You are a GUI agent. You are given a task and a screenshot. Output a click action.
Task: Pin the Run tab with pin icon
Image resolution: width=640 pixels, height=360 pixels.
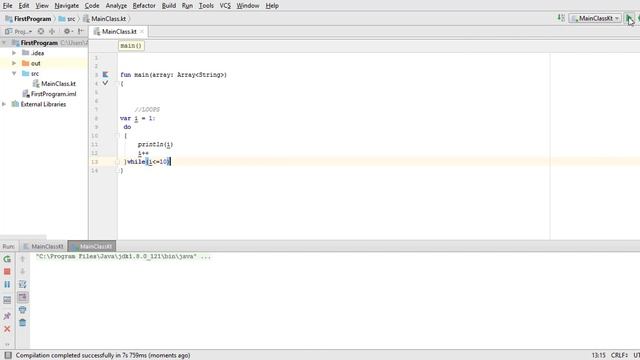[x=7, y=316]
